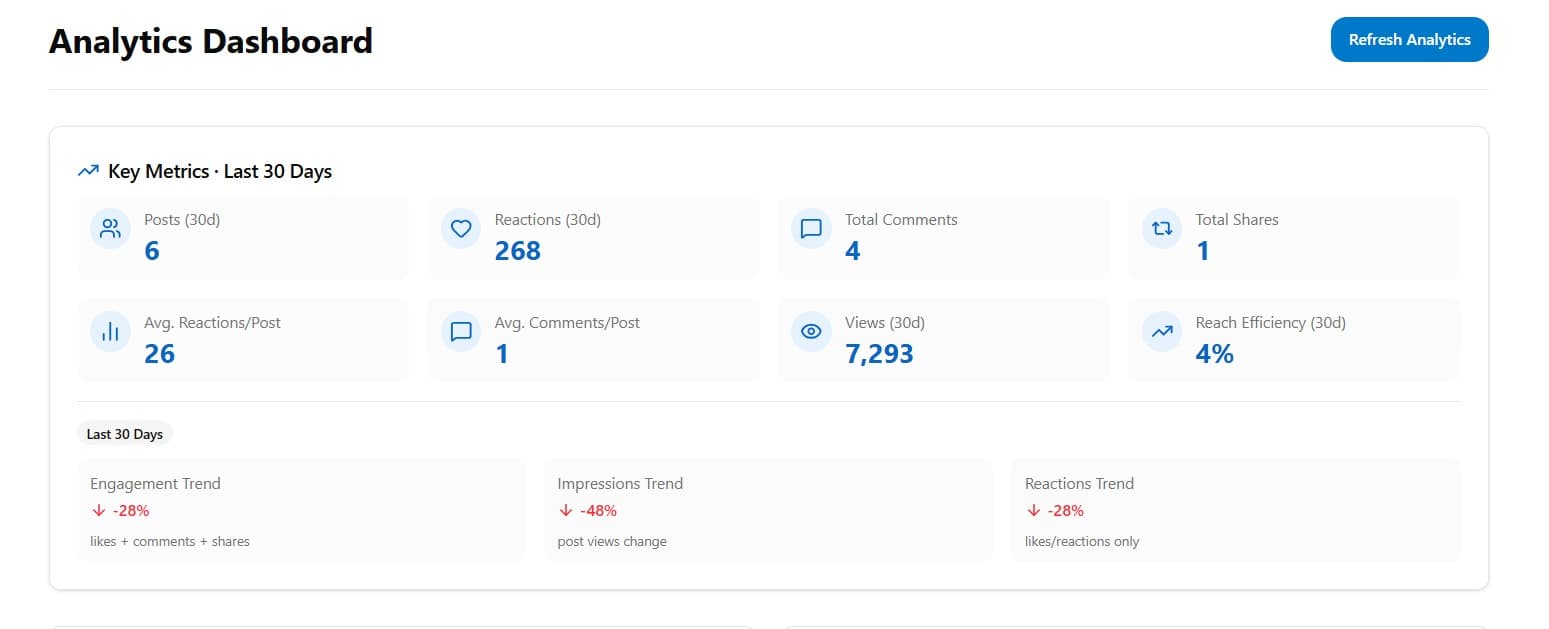The height and width of the screenshot is (629, 1549).
Task: Select the people icon beside Posts (30d)
Action: [x=109, y=228]
